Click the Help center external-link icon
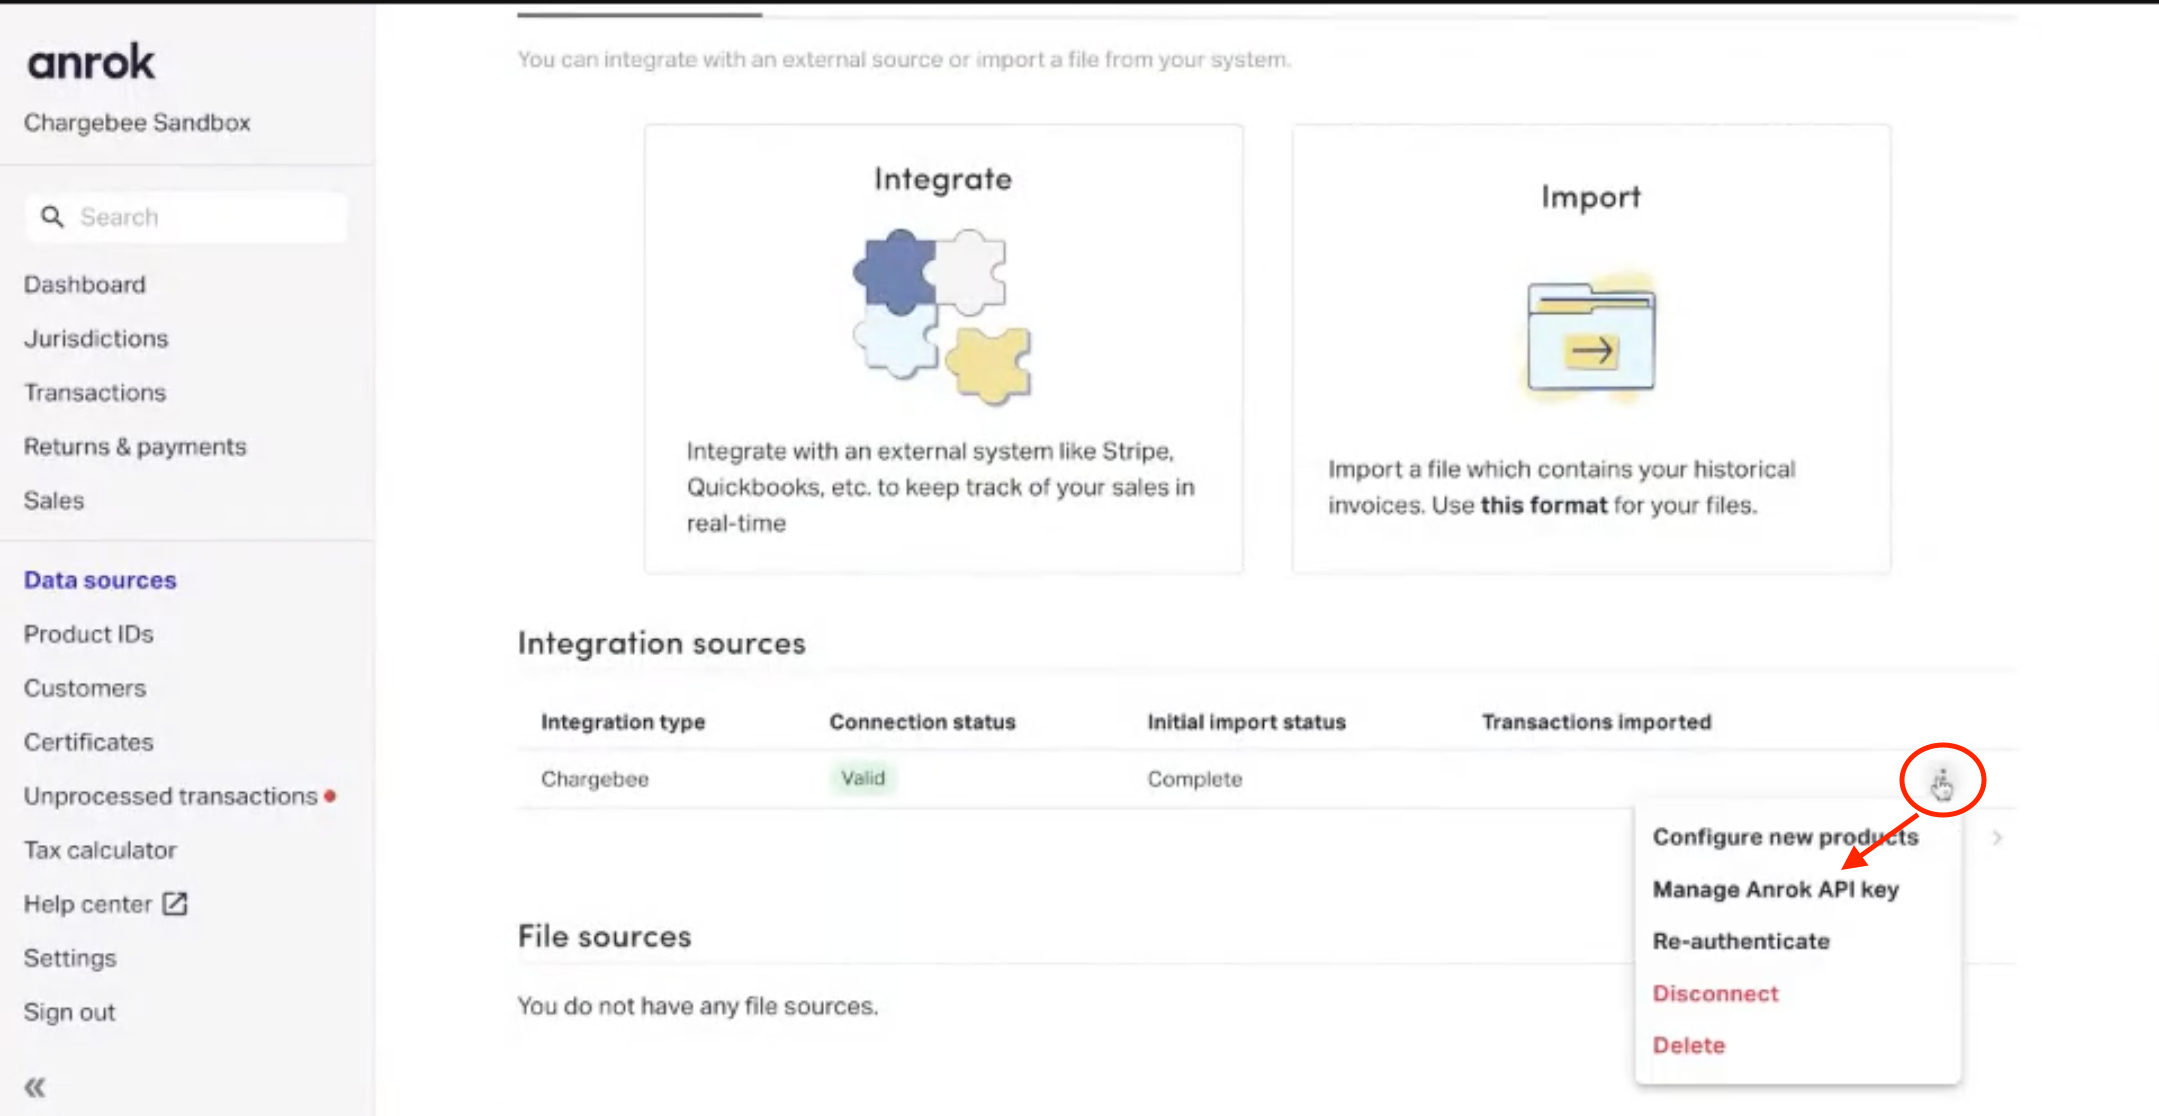The height and width of the screenshot is (1116, 2159). point(176,904)
